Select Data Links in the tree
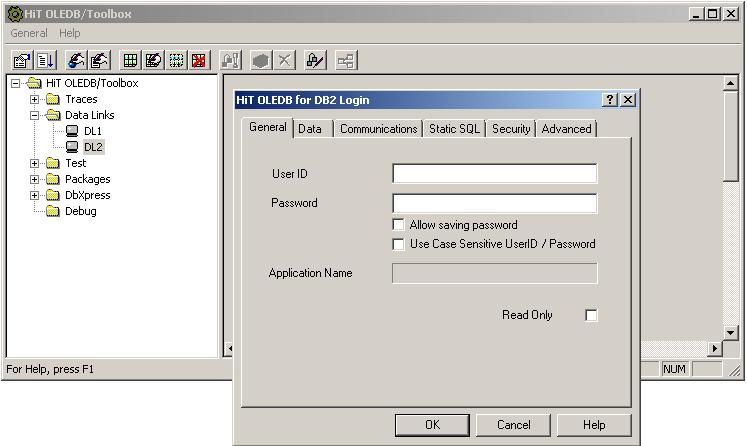The image size is (747, 446). [90, 115]
